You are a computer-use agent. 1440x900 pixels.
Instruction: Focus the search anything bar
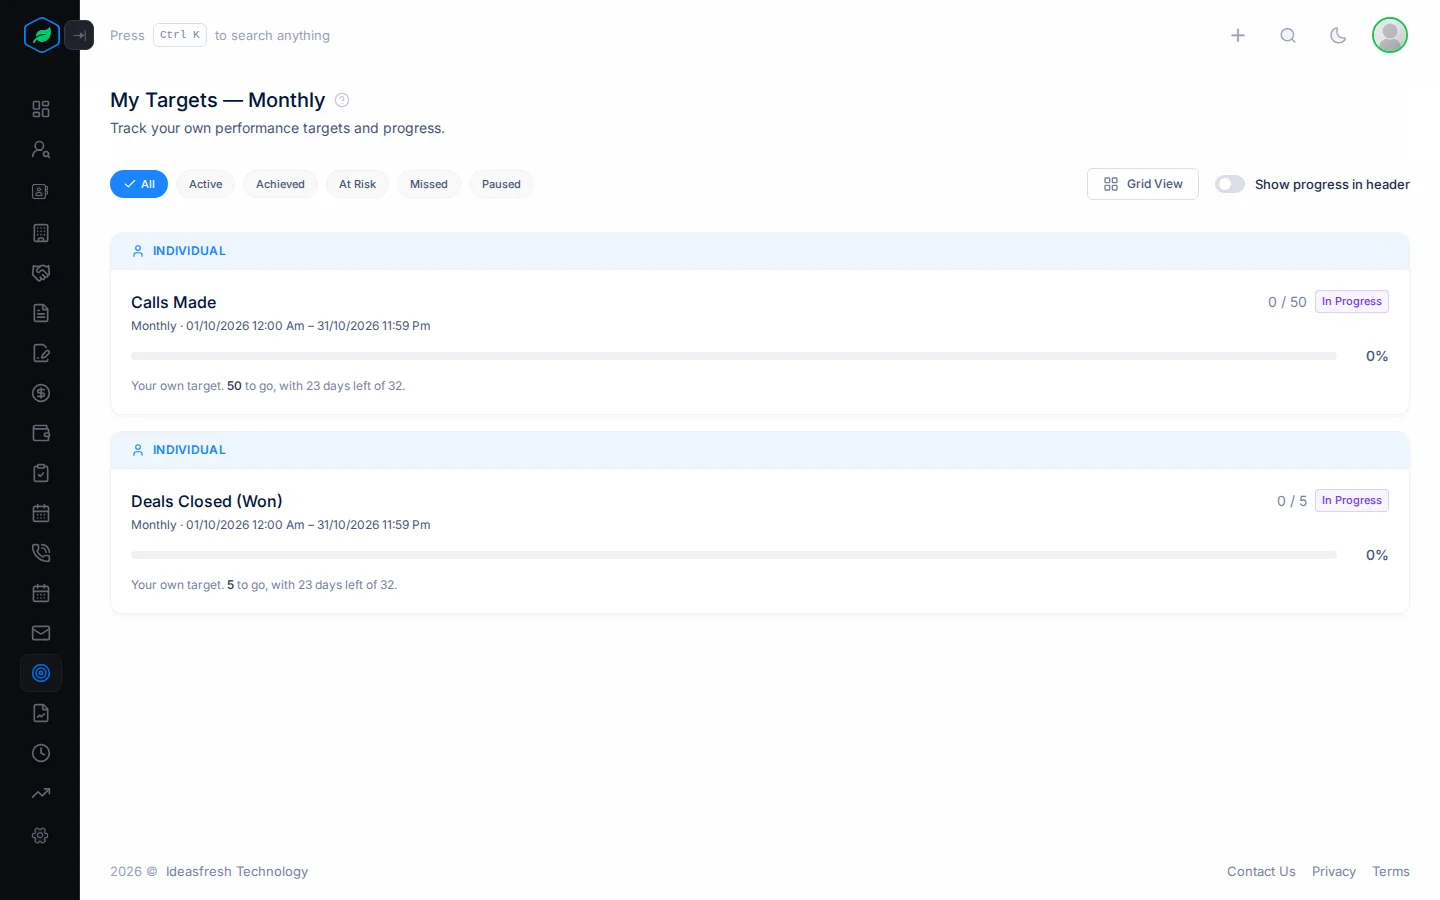pos(220,35)
